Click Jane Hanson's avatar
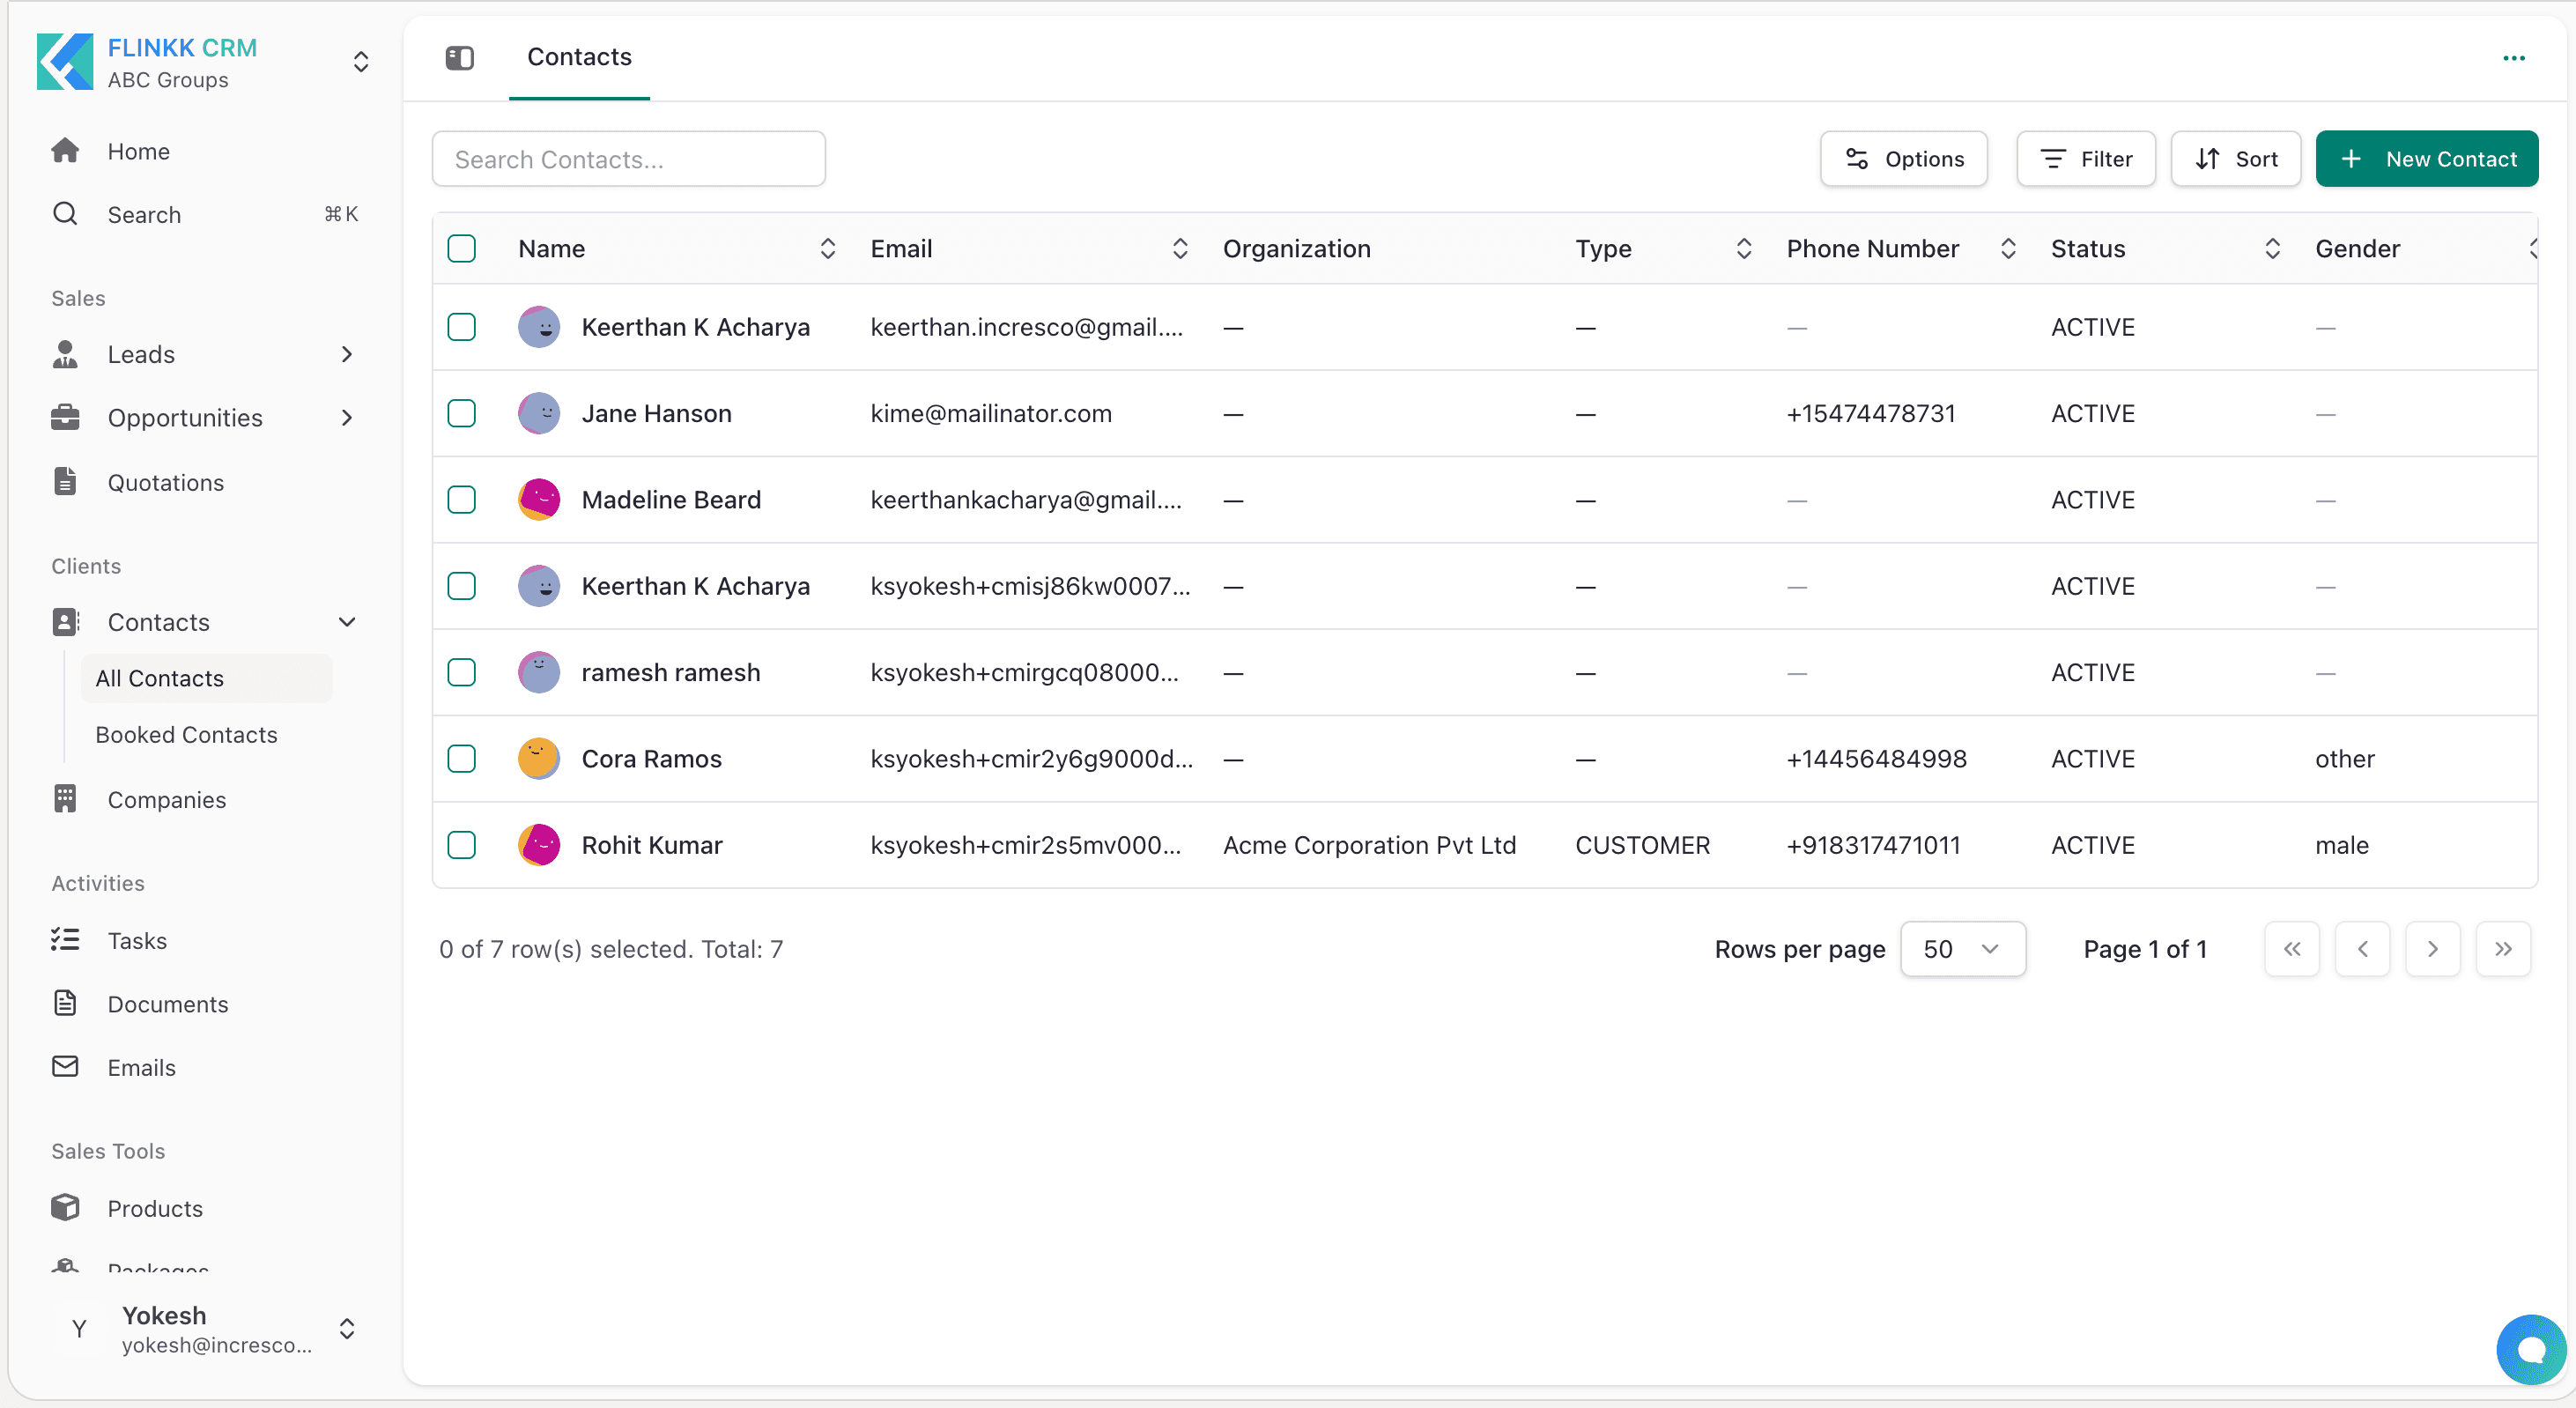The height and width of the screenshot is (1408, 2576). coord(539,413)
